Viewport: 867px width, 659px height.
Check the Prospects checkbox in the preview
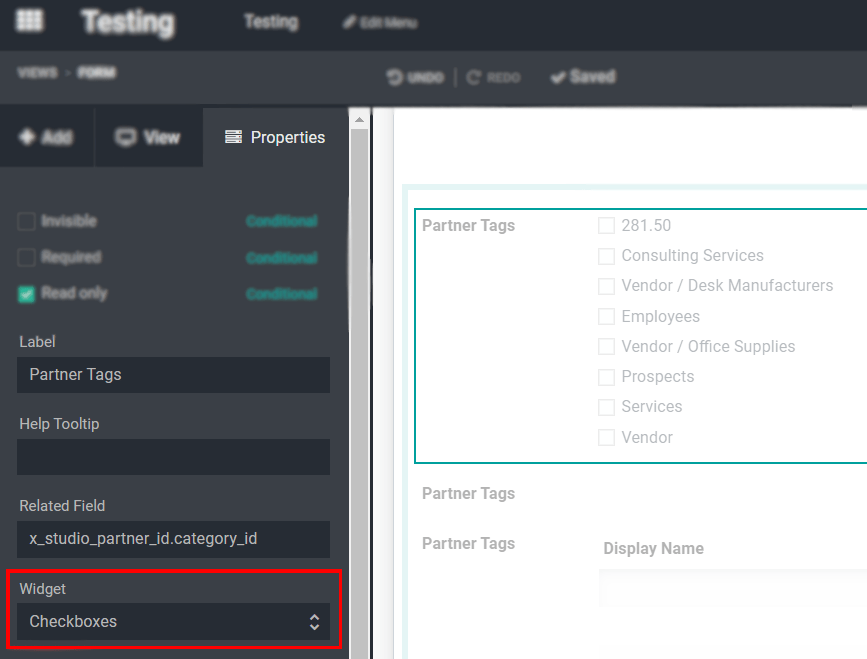pos(606,377)
